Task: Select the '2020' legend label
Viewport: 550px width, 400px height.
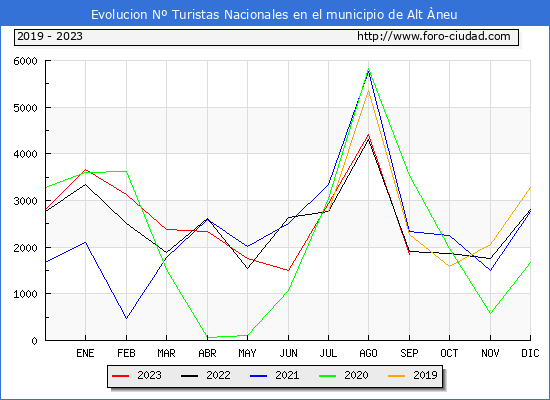Action: coord(356,375)
